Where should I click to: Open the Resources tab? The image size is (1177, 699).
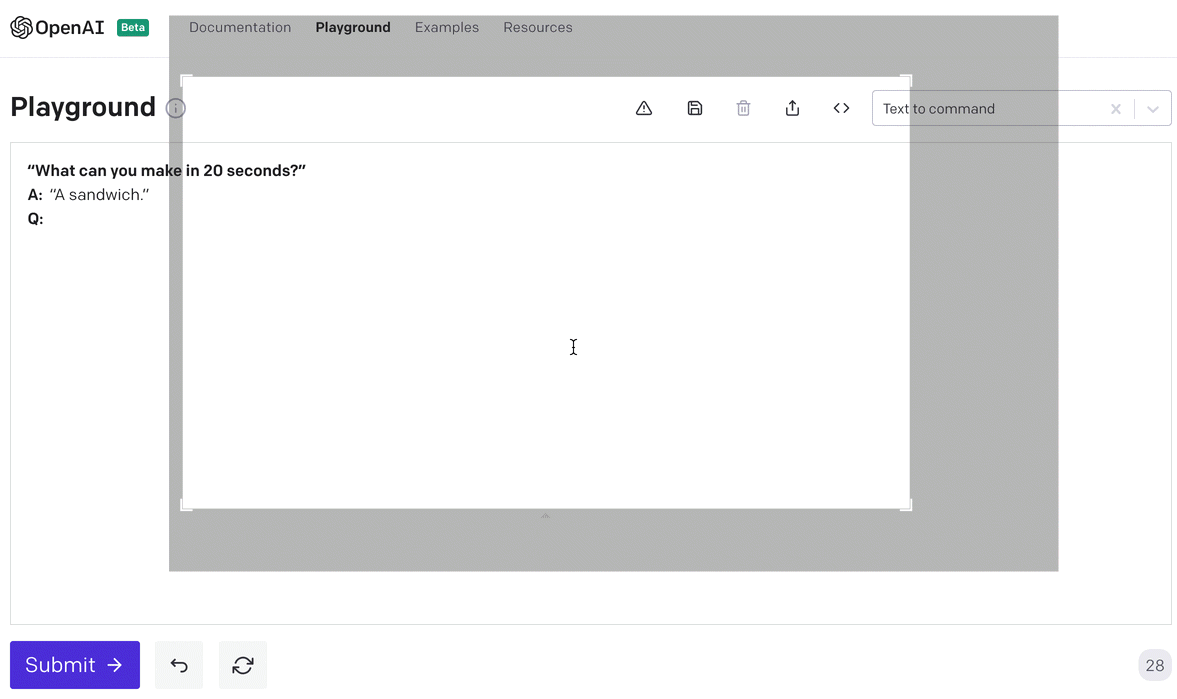click(x=537, y=28)
